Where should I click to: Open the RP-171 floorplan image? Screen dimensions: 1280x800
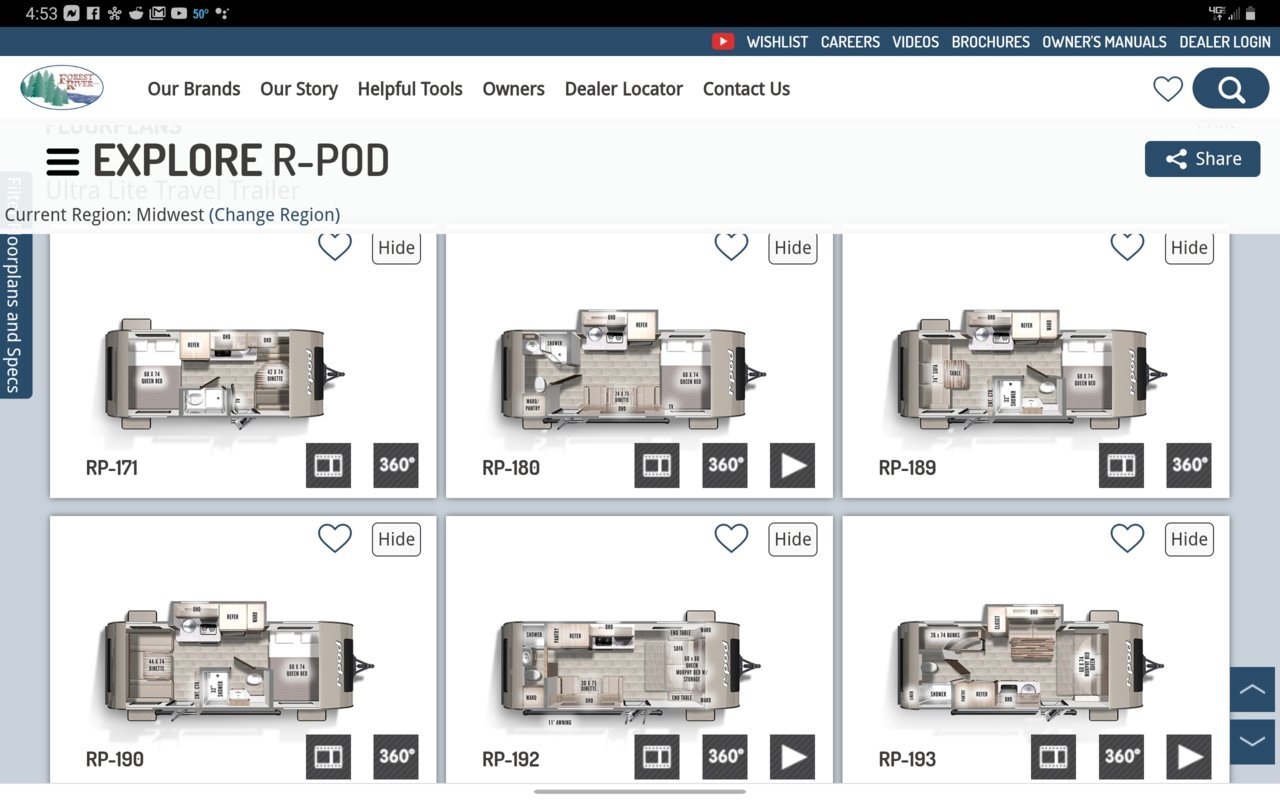pos(225,373)
